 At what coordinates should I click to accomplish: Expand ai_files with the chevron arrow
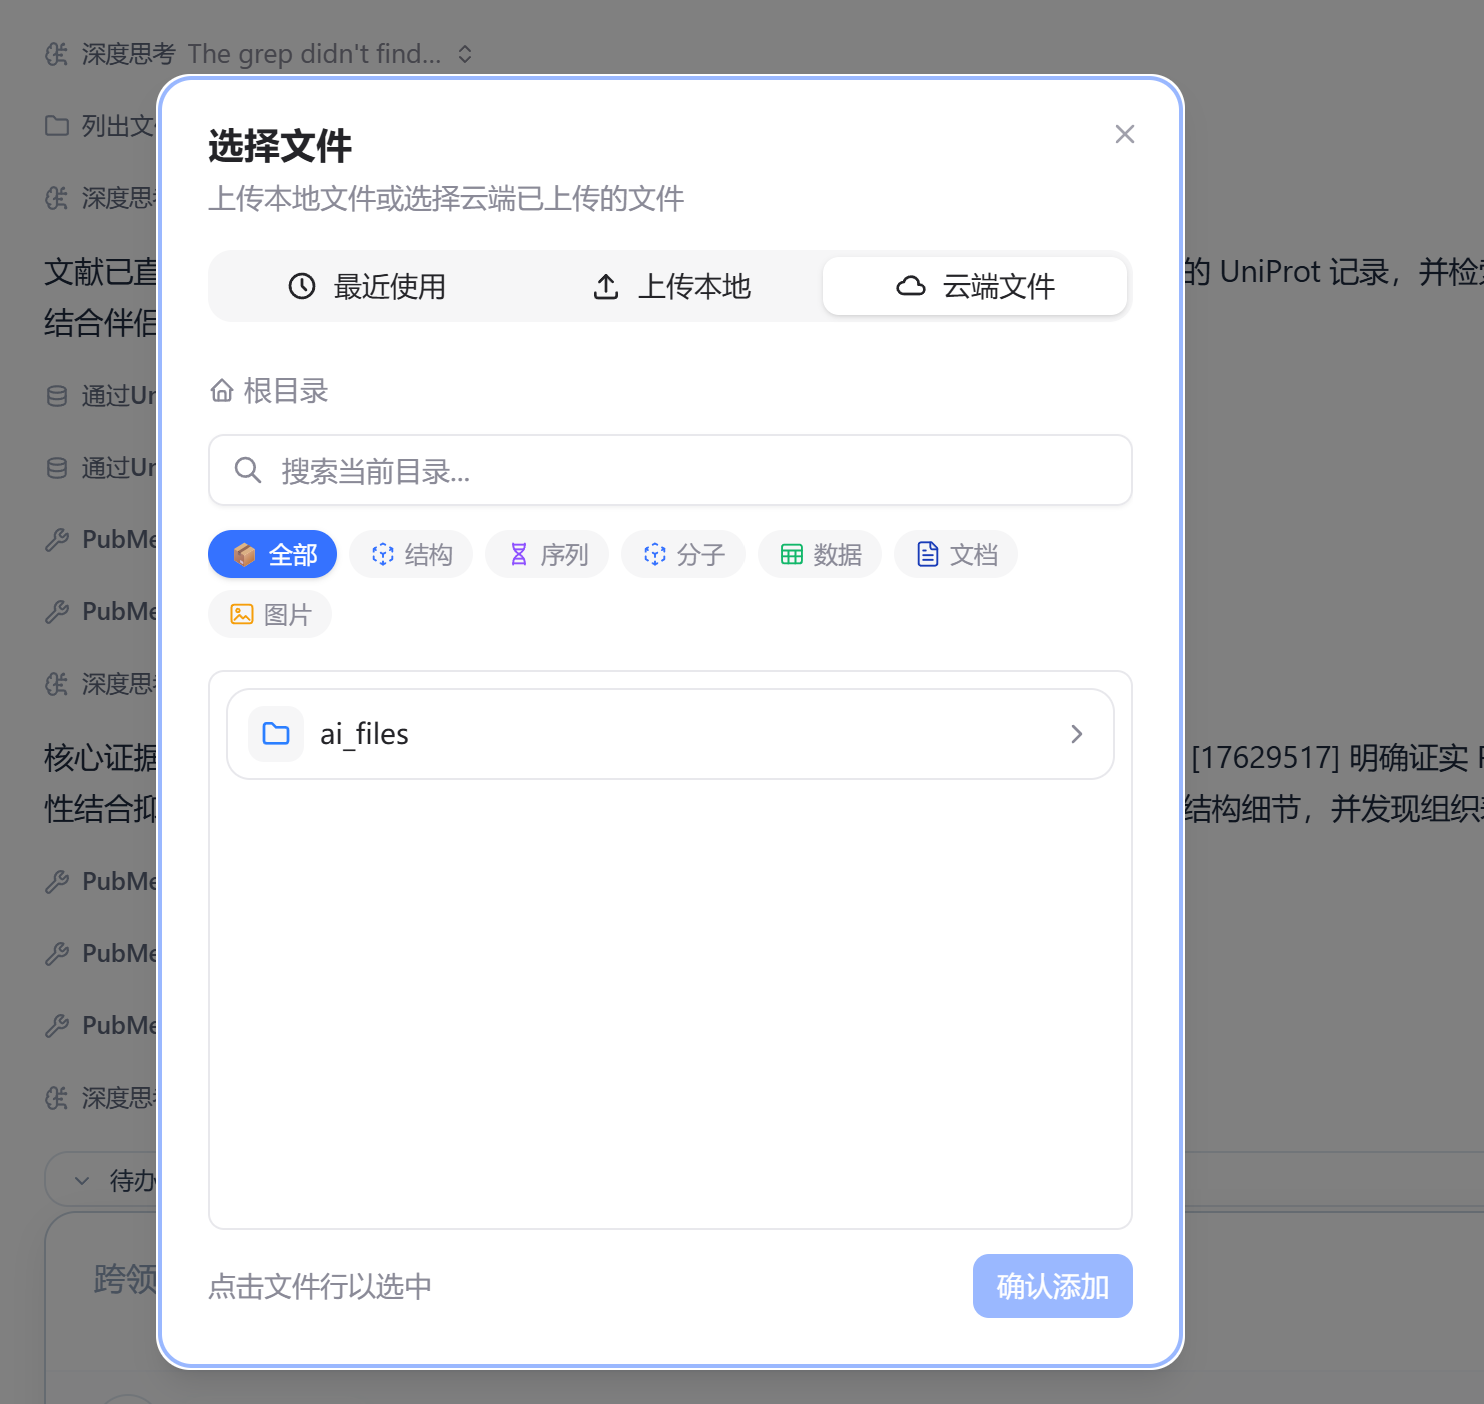click(1077, 734)
